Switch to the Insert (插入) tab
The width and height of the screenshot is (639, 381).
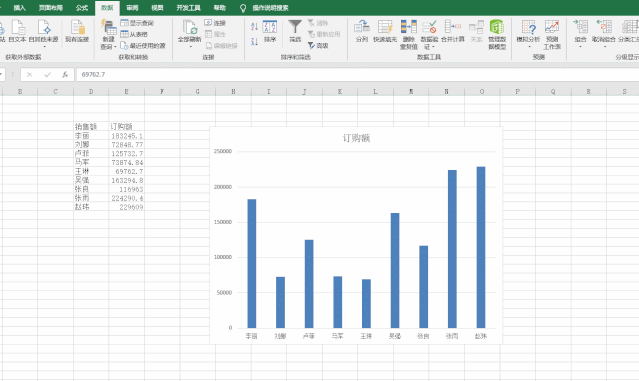pos(19,8)
